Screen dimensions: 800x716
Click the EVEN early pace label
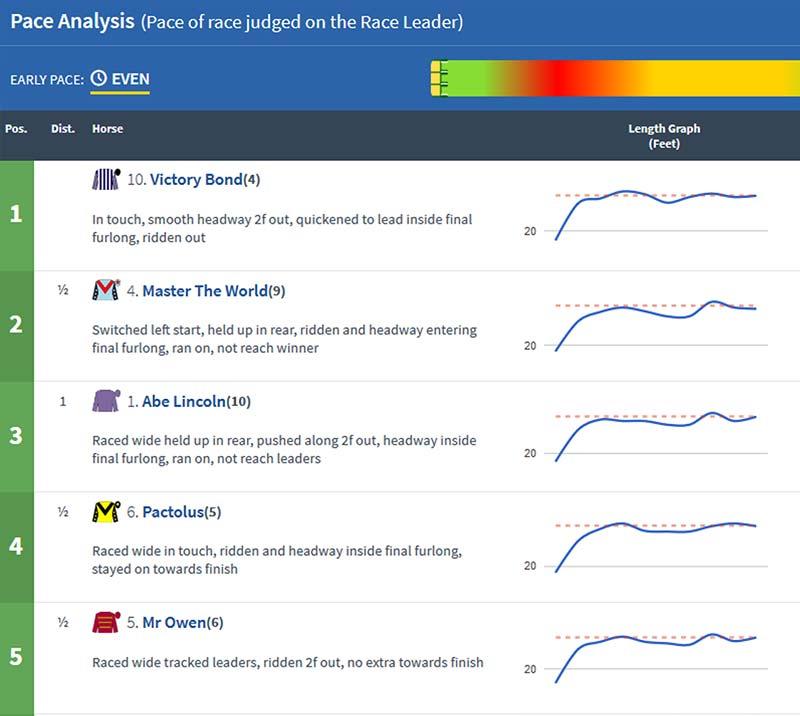point(130,78)
